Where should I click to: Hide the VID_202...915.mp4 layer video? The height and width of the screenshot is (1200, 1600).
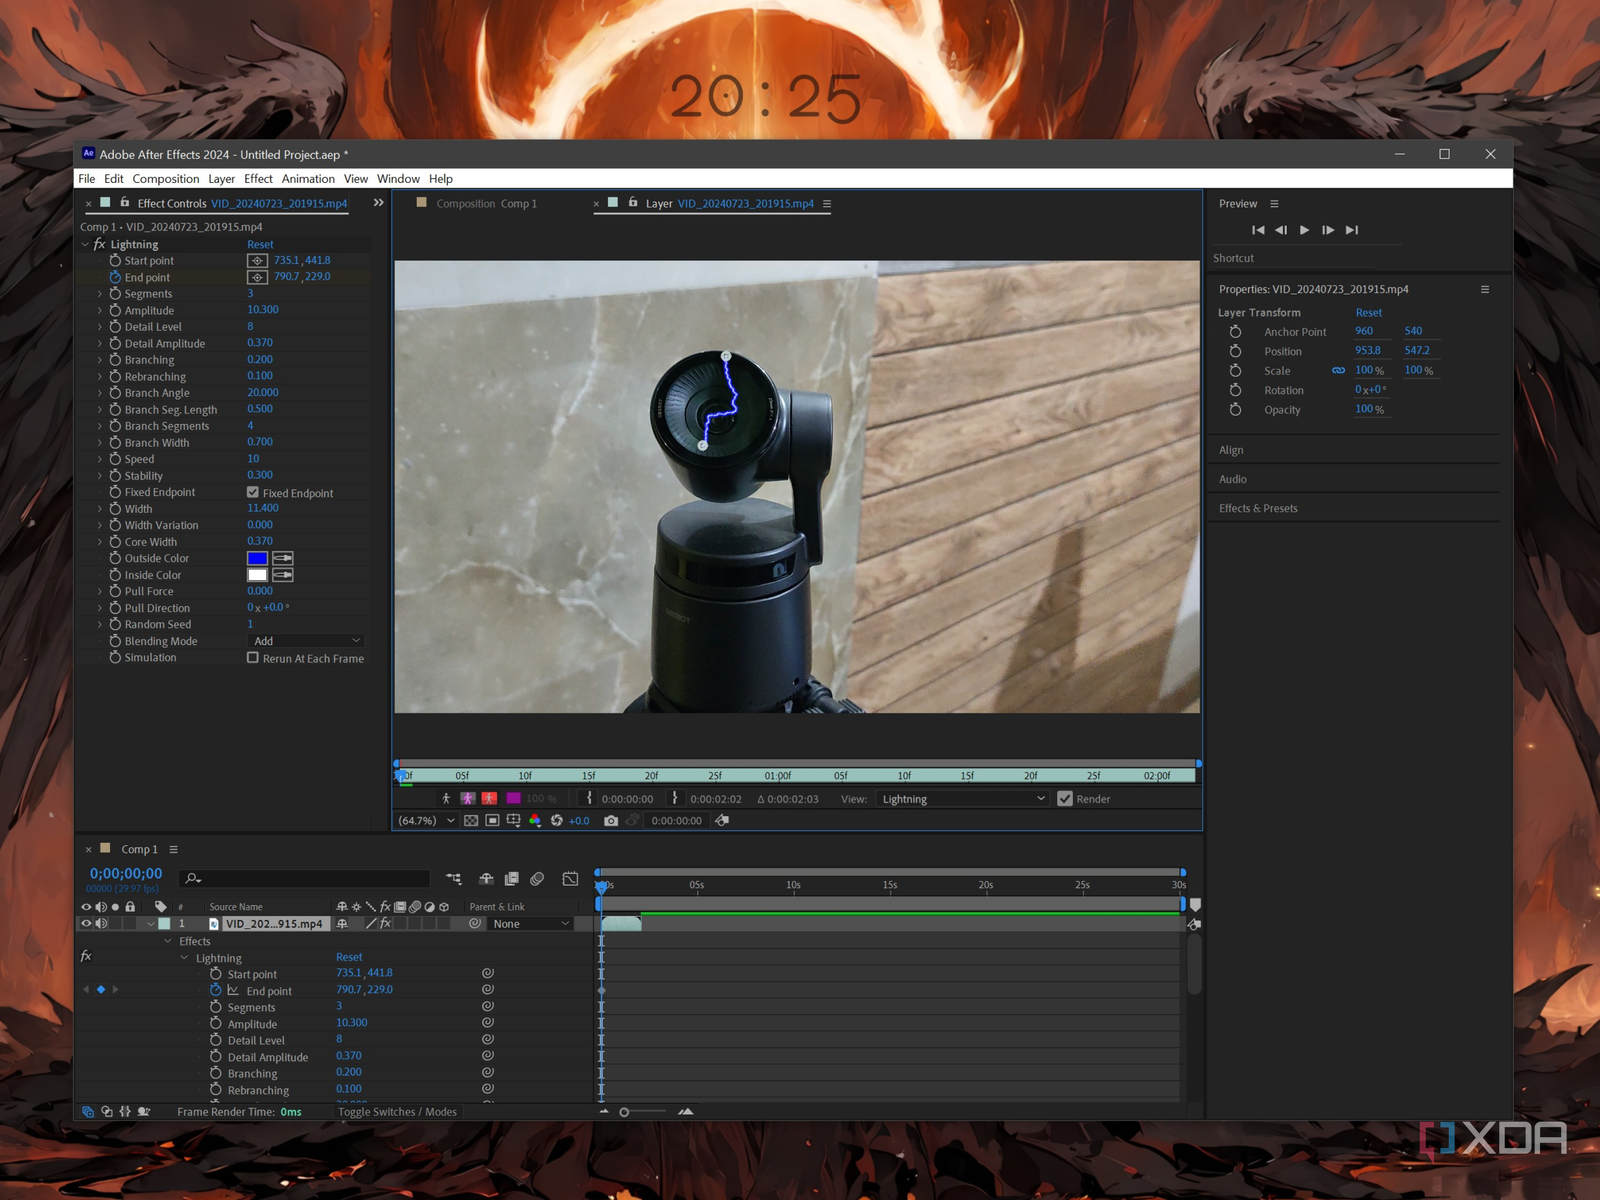click(x=86, y=924)
